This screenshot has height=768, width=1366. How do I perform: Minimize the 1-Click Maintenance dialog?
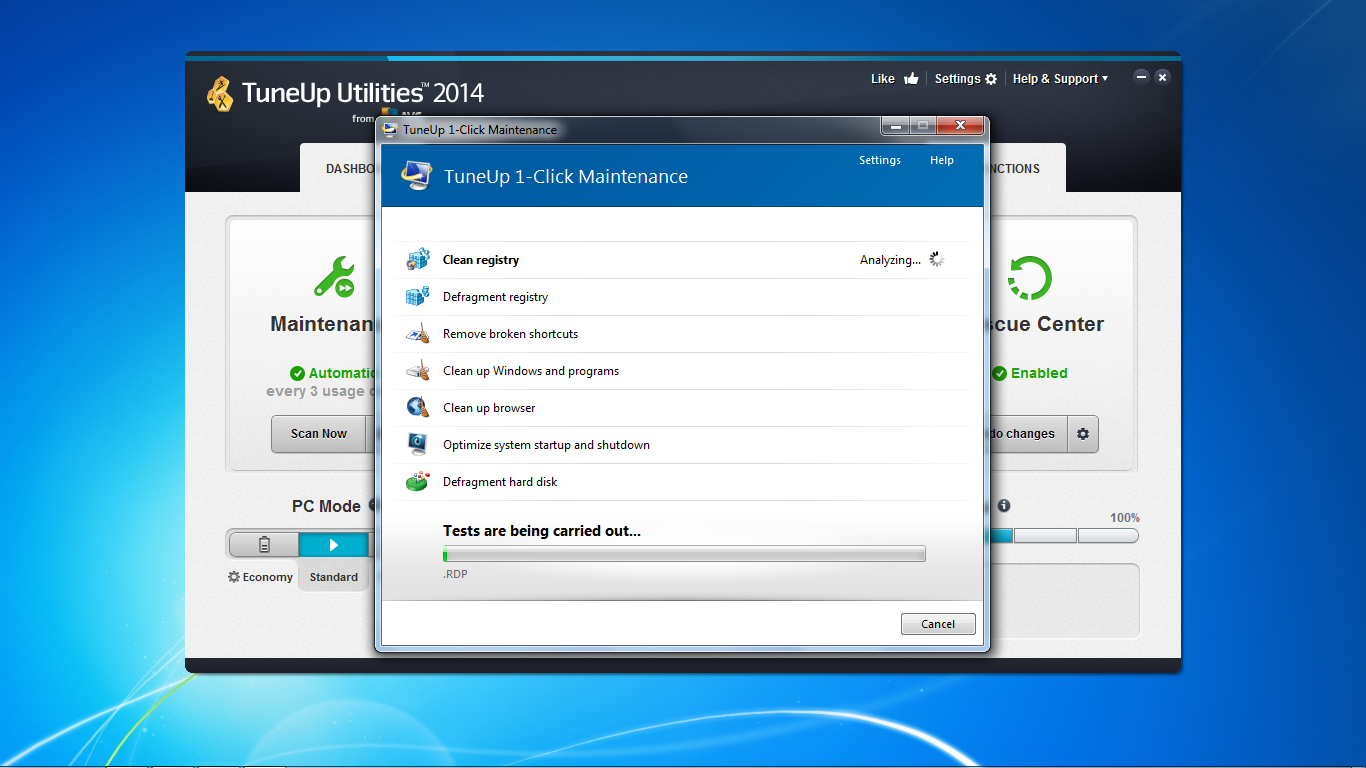(895, 126)
